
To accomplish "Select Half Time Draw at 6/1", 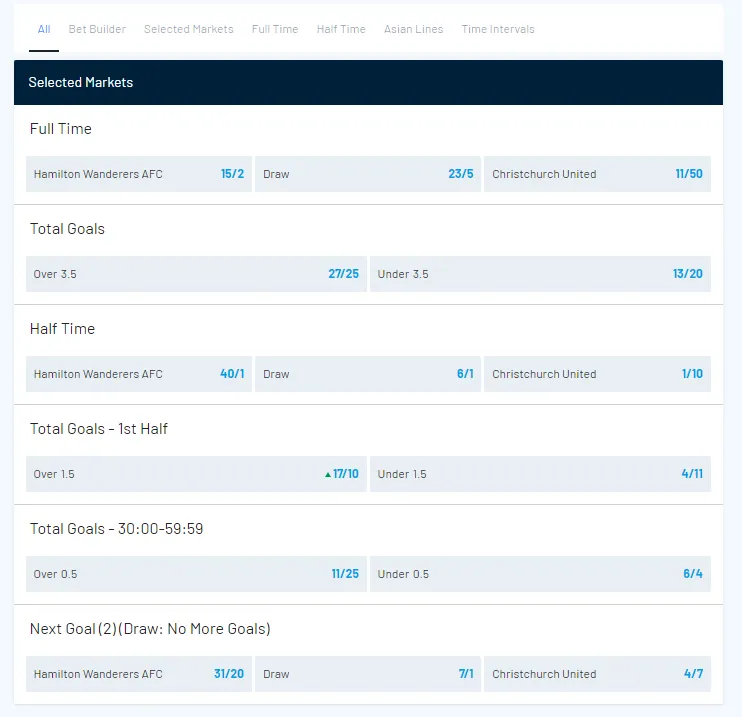I will (x=367, y=374).
